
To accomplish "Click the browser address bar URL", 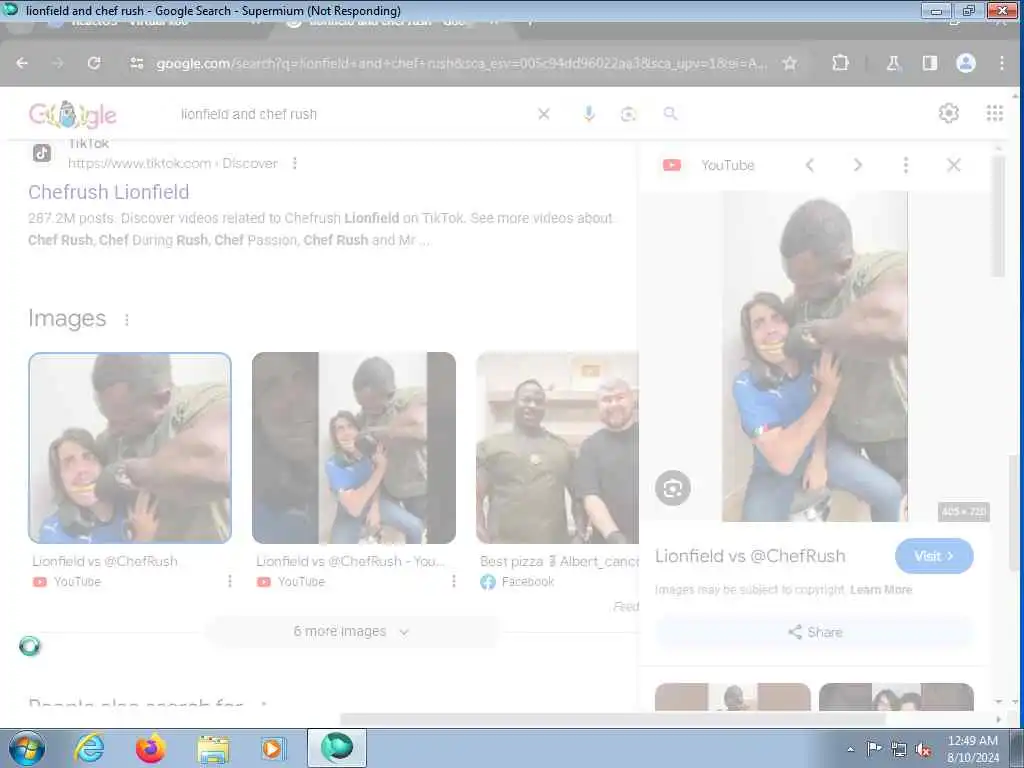I will click(462, 63).
